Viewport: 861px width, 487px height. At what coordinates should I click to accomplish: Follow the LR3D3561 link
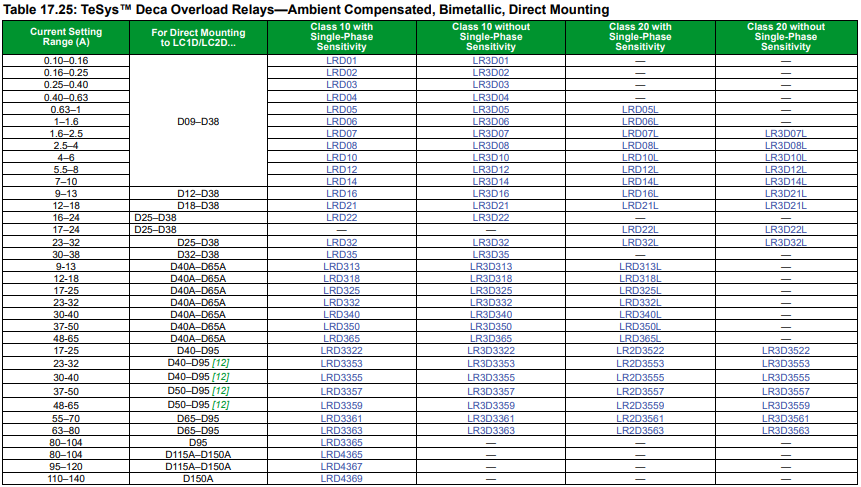[785, 418]
